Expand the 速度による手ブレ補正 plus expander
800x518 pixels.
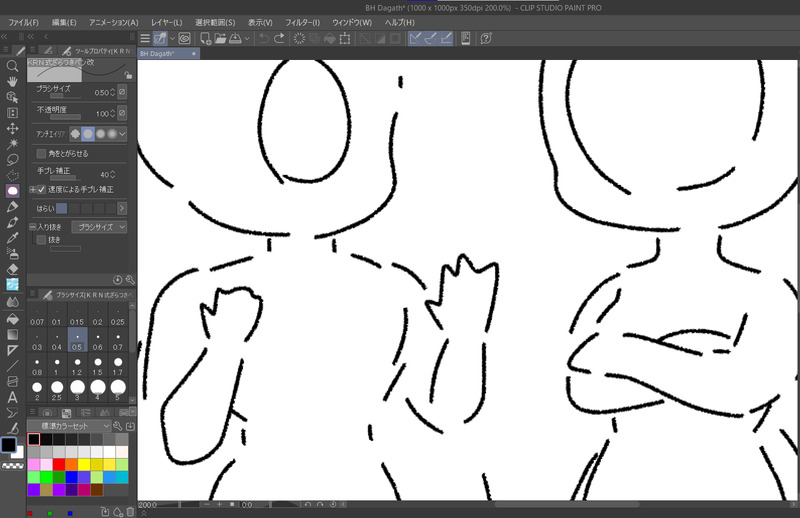point(33,189)
